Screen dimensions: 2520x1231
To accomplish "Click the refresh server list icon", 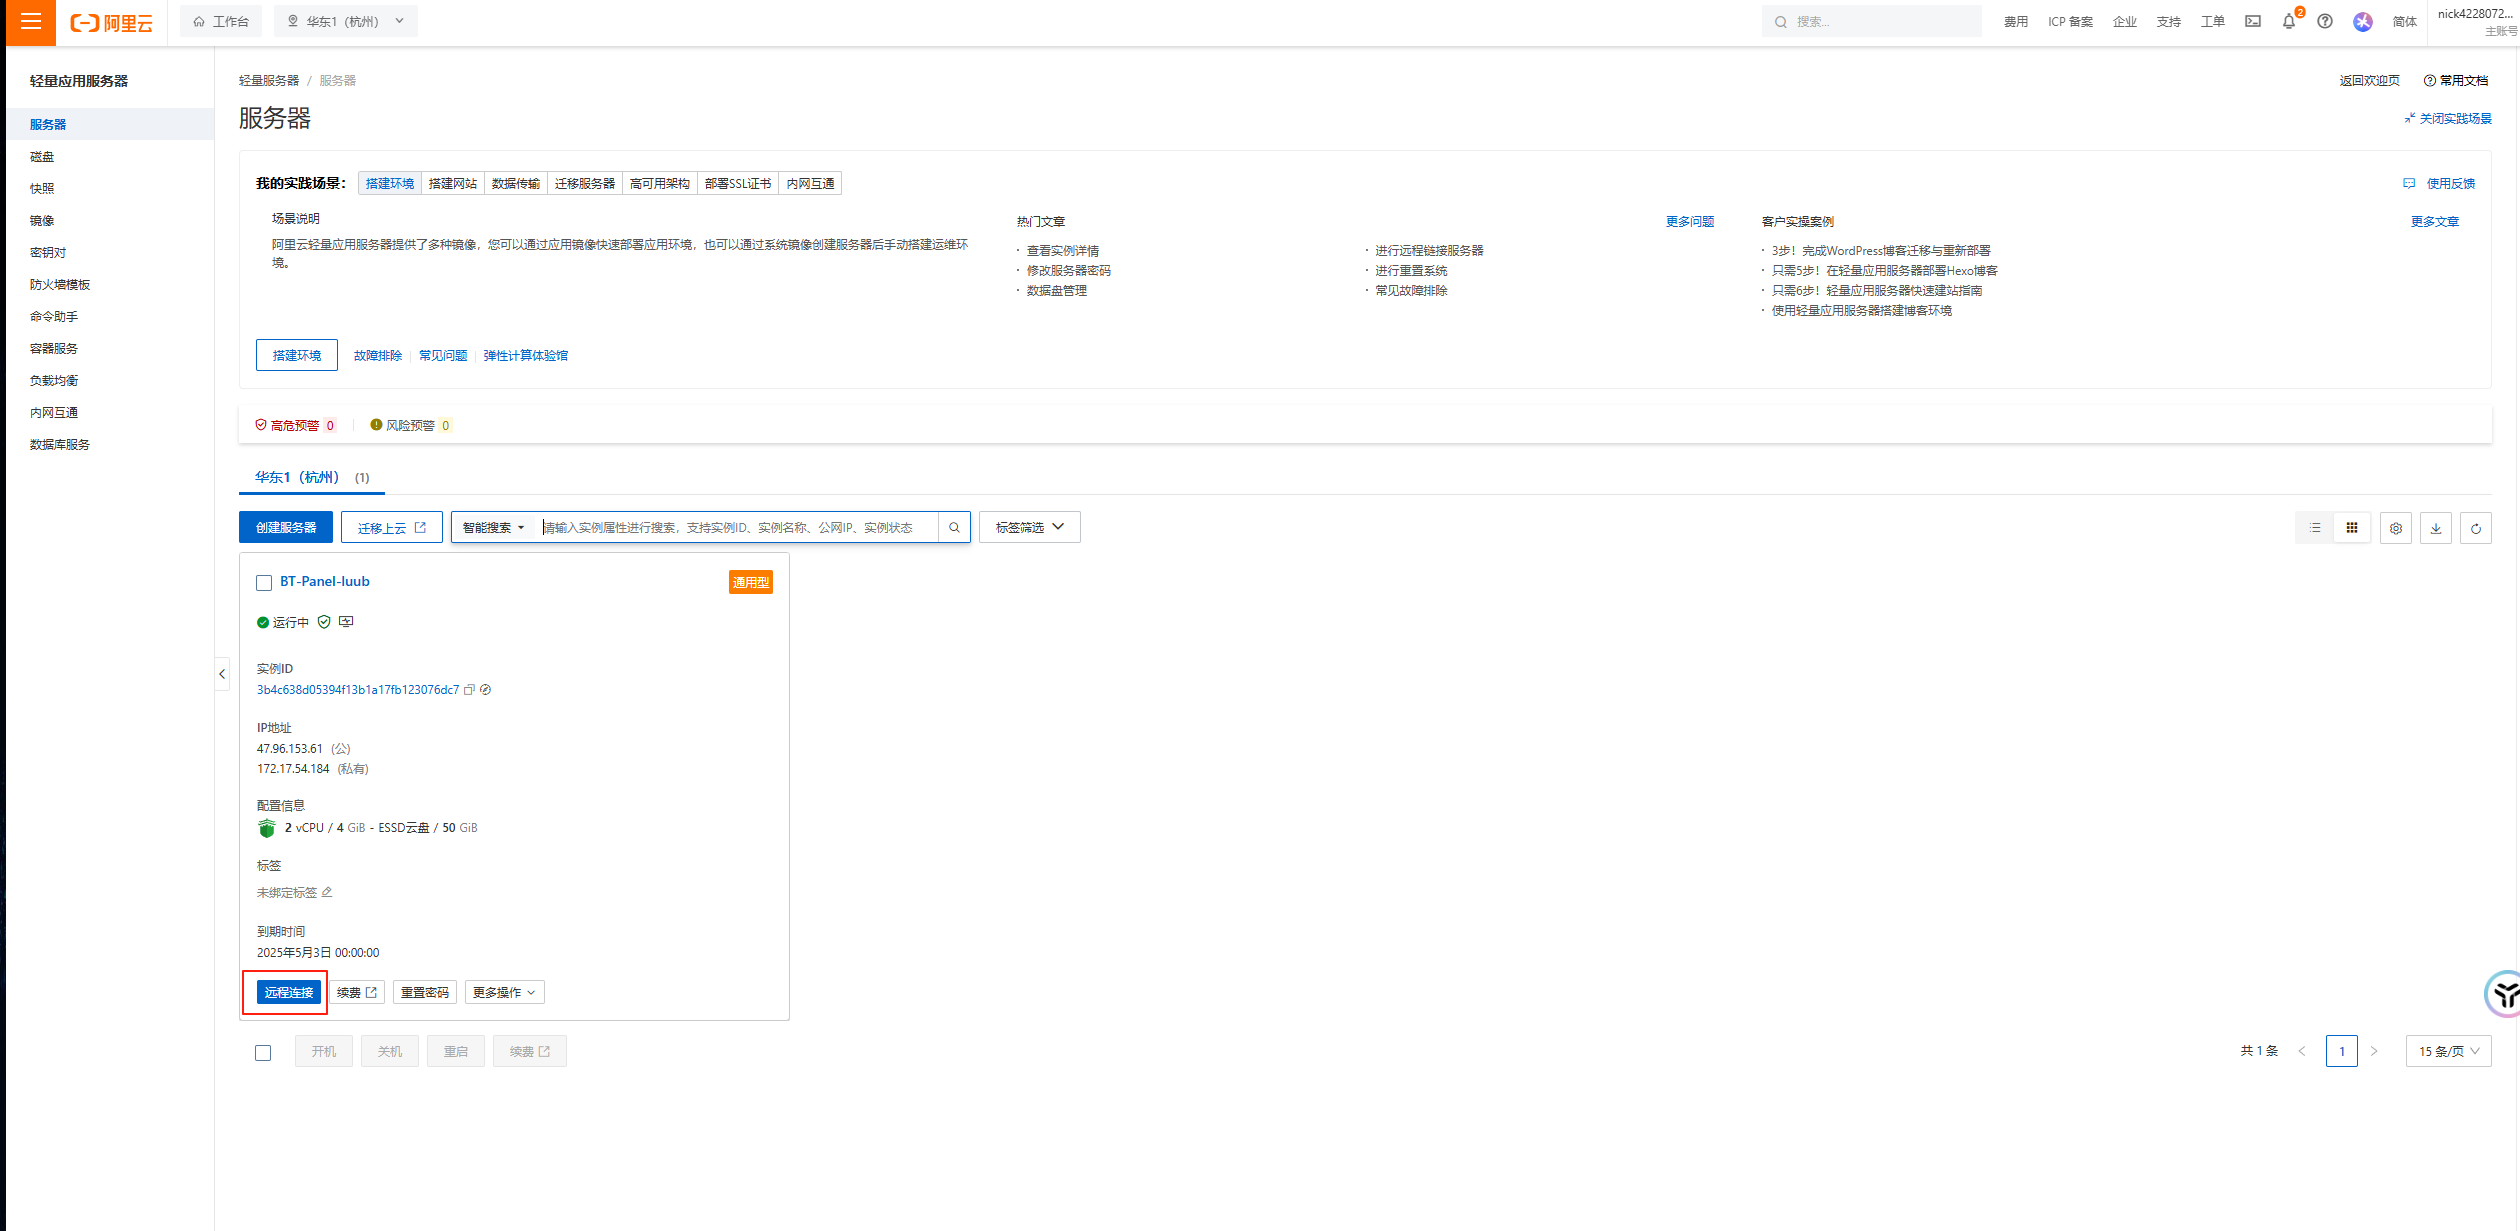I will tap(2475, 528).
